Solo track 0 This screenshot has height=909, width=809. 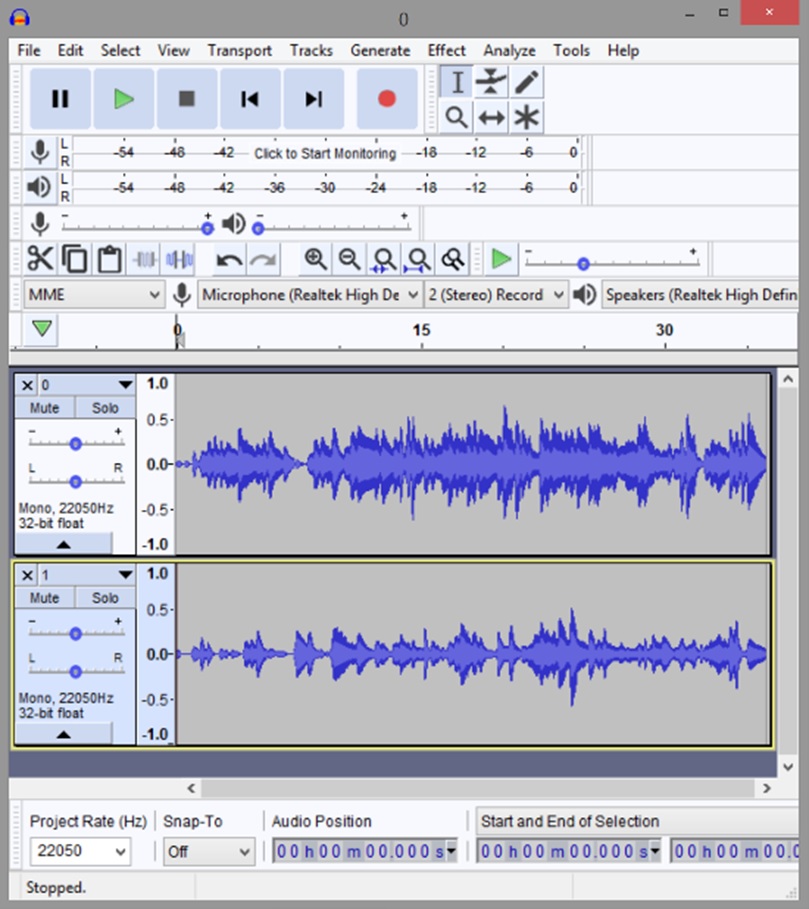pyautogui.click(x=105, y=408)
